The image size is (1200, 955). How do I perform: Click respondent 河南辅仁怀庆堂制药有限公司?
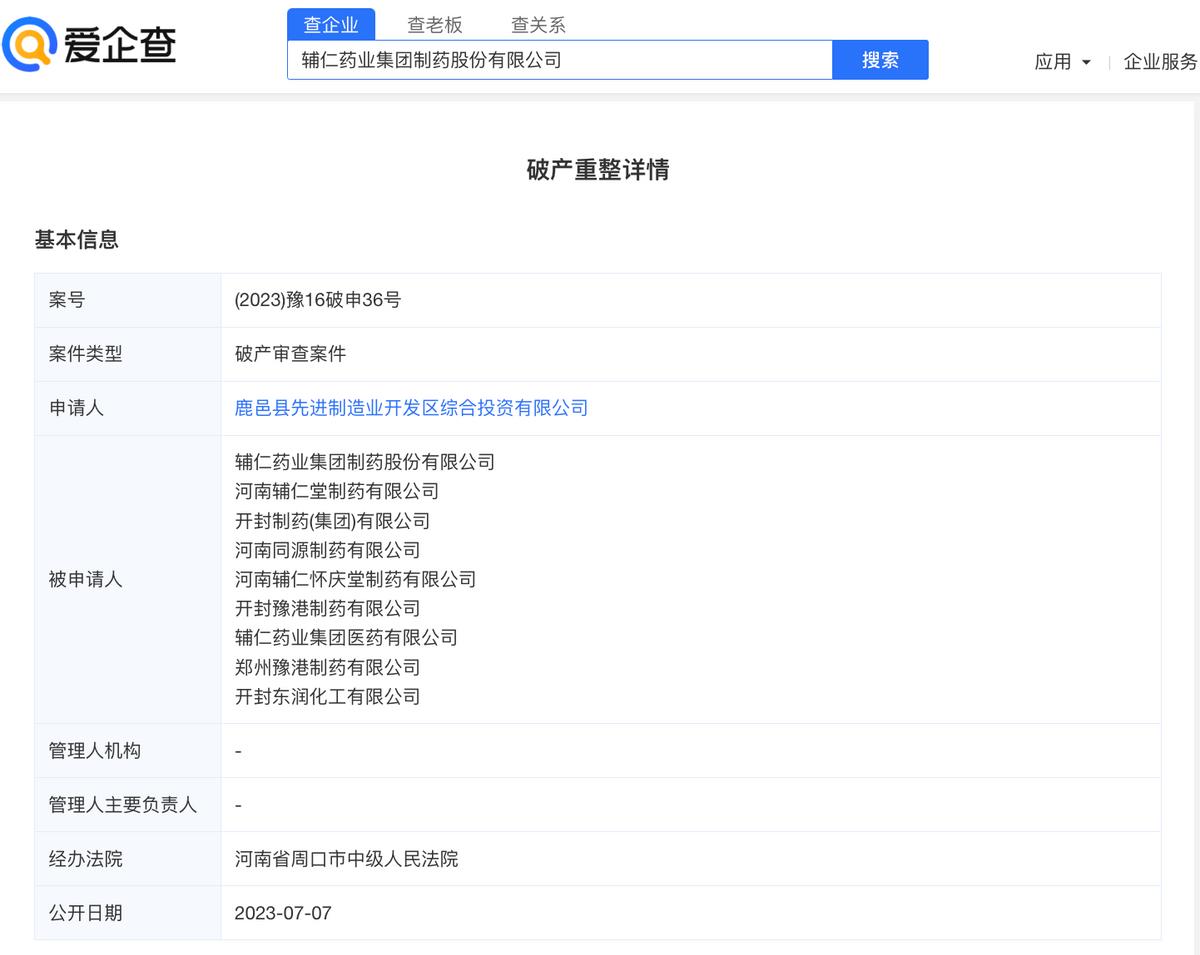click(x=355, y=579)
